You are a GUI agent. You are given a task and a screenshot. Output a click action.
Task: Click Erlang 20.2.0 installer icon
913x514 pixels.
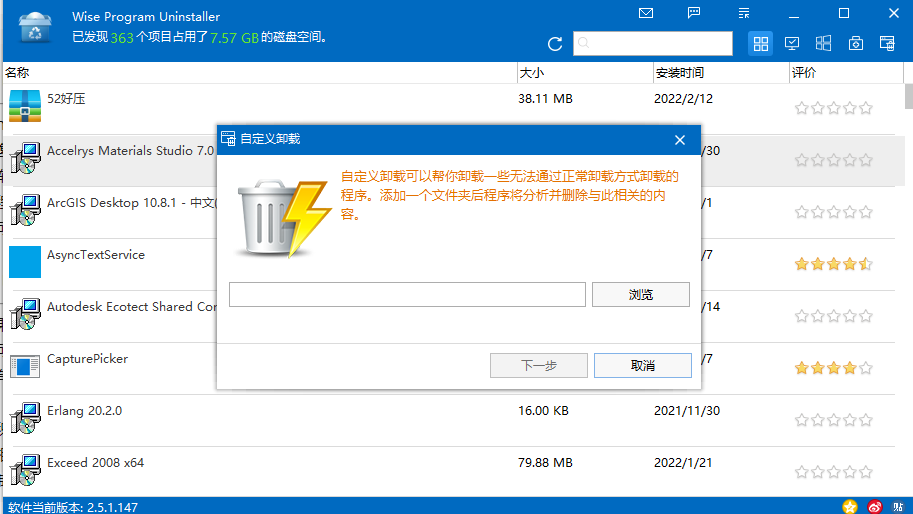pyautogui.click(x=25, y=418)
